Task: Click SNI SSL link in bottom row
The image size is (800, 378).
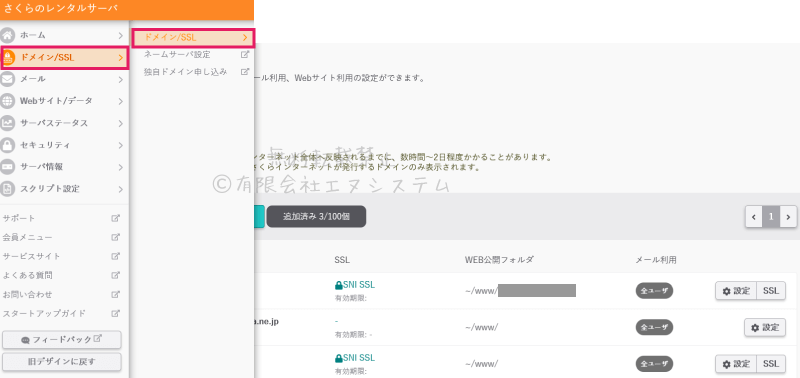Action: pyautogui.click(x=355, y=358)
